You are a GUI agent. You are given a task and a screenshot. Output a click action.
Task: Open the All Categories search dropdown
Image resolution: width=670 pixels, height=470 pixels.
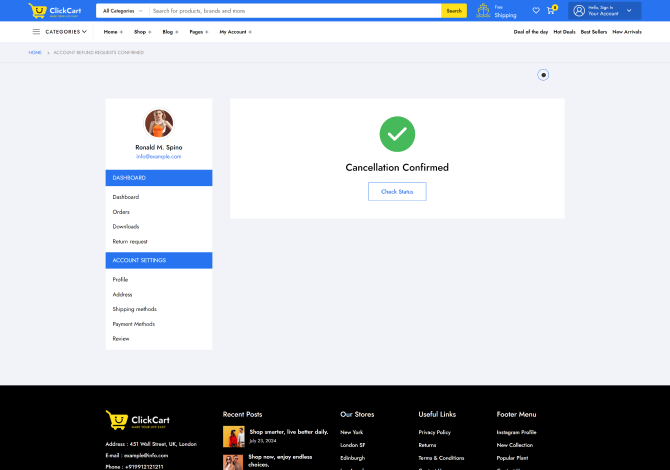click(x=122, y=11)
